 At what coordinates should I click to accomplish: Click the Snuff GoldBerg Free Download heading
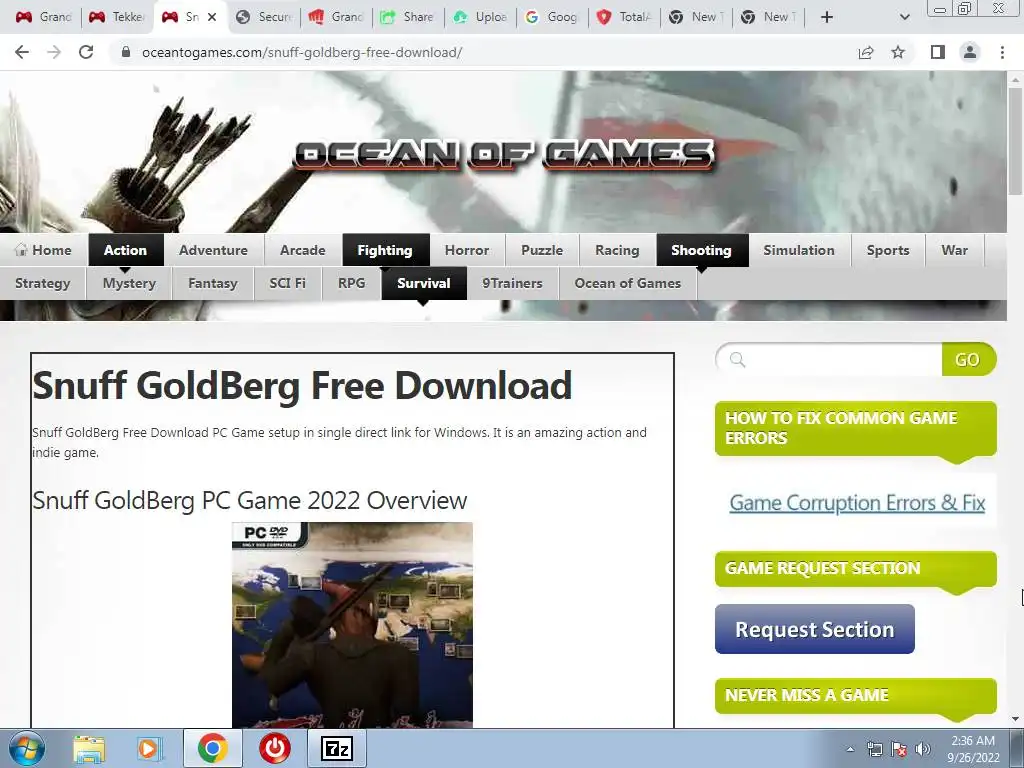tap(302, 385)
